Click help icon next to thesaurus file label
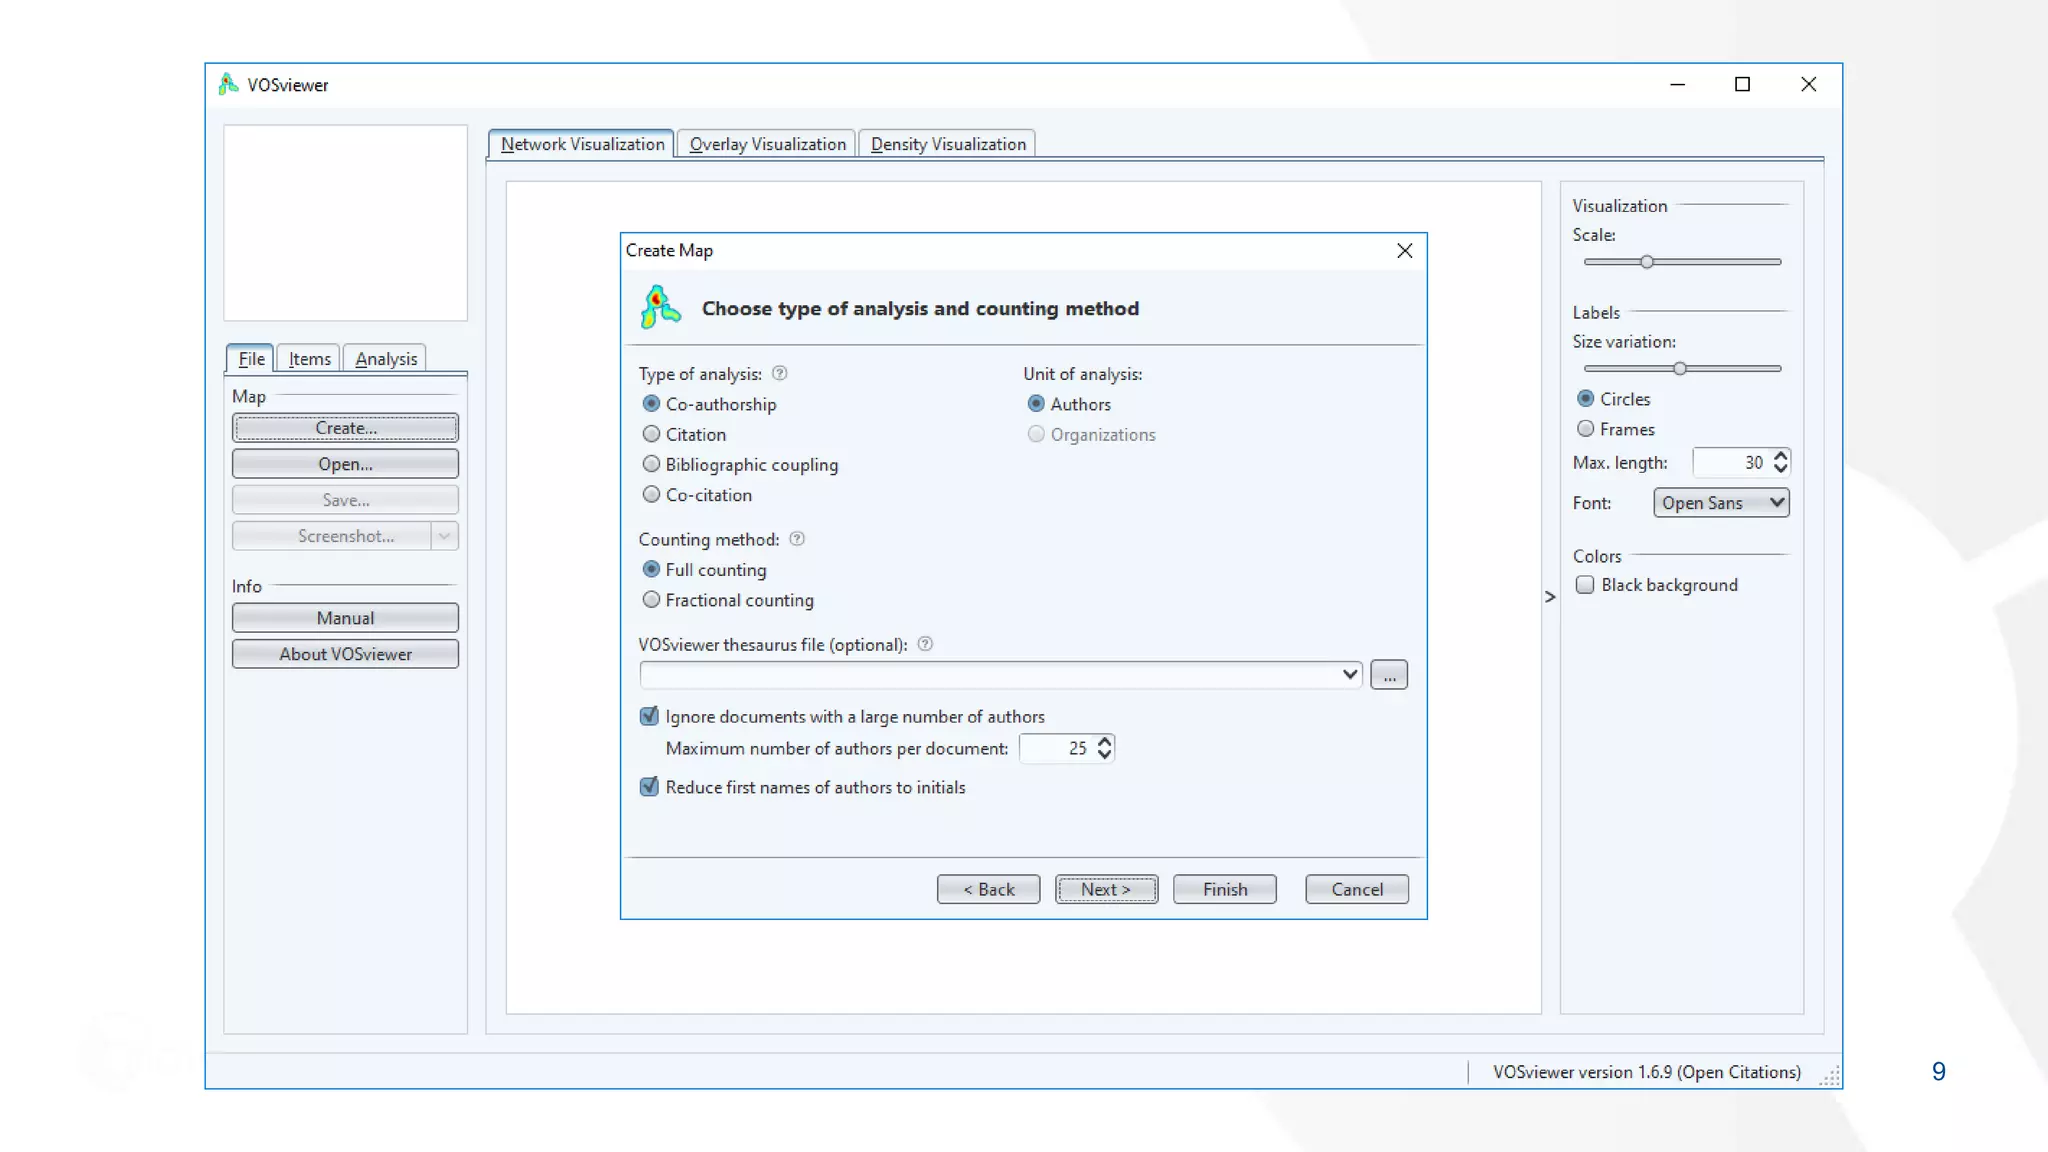Image resolution: width=2048 pixels, height=1152 pixels. [925, 644]
